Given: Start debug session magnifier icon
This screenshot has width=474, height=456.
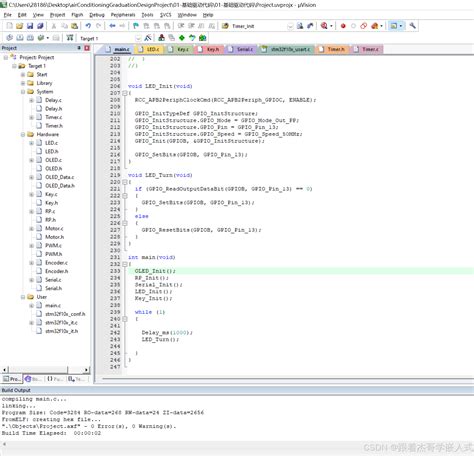Looking at the screenshot, I should [324, 26].
